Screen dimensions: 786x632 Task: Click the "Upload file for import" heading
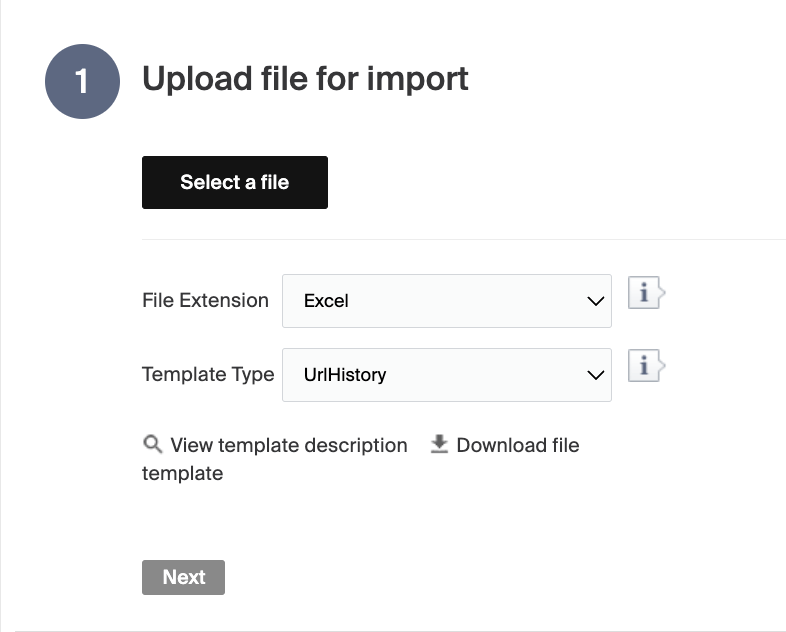[x=305, y=79]
